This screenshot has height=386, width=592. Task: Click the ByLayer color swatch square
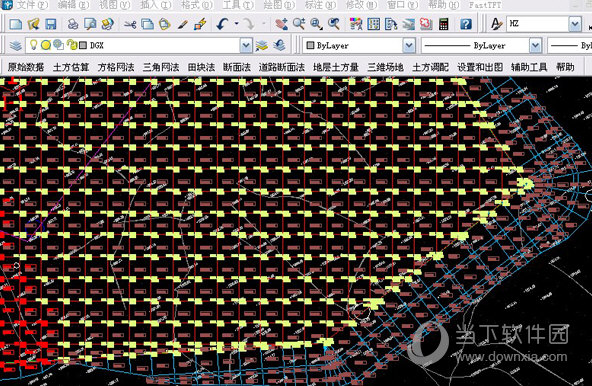click(x=310, y=45)
